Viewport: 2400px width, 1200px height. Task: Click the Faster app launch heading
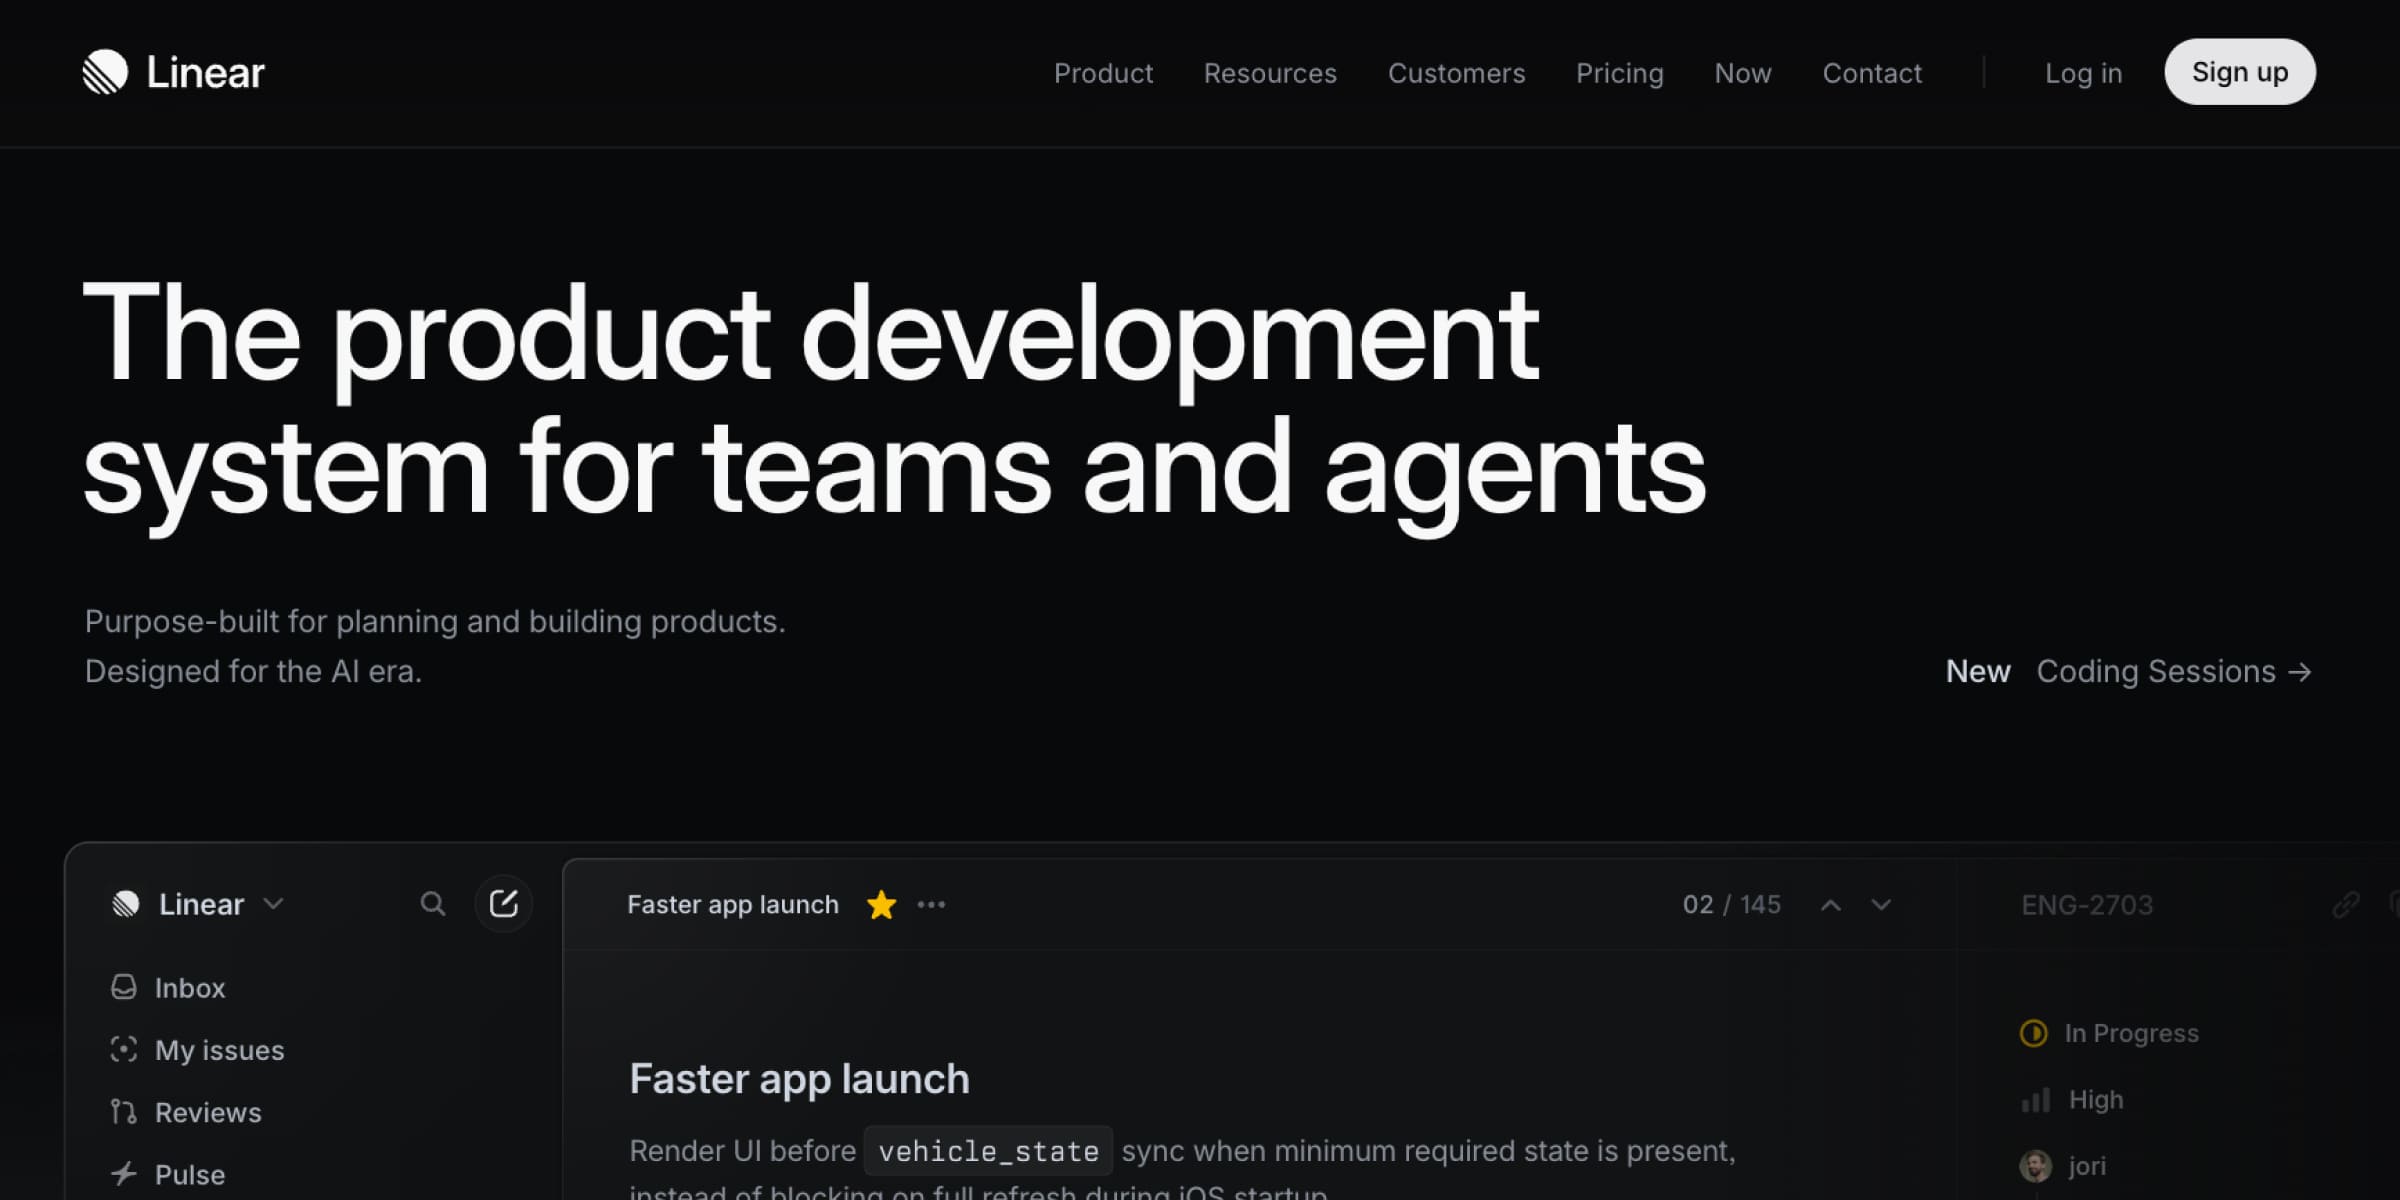[x=799, y=1079]
